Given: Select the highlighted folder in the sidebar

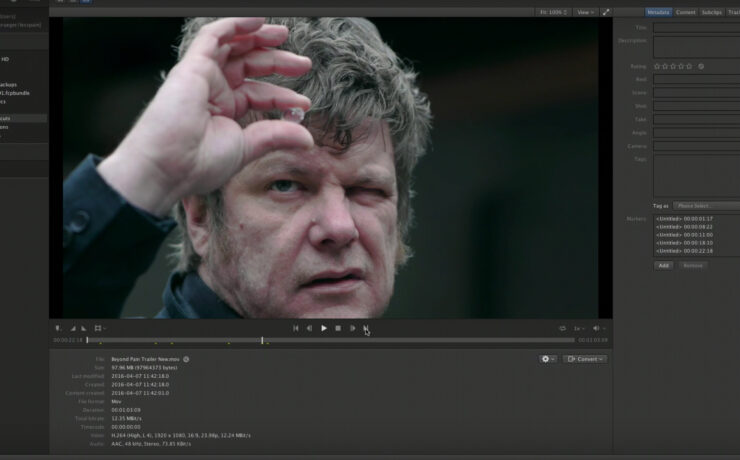Looking at the screenshot, I should tap(24, 118).
